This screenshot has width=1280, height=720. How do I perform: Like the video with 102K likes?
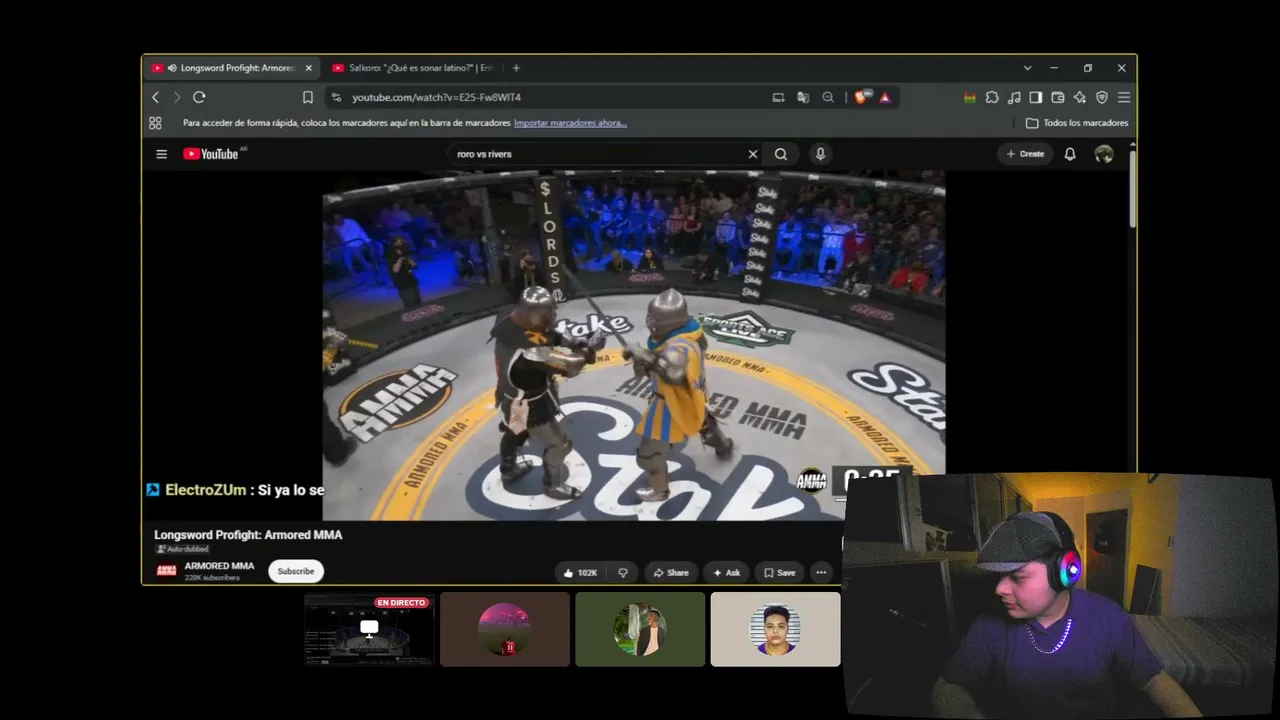tap(580, 572)
